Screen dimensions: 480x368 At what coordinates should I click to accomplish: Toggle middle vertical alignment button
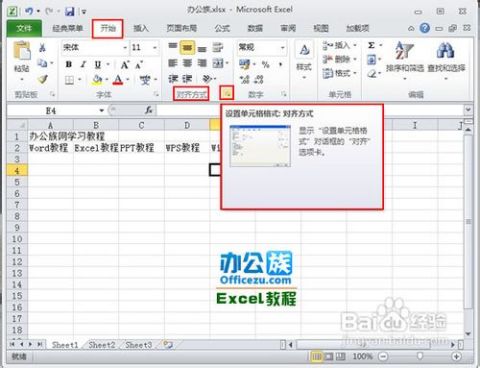187,48
